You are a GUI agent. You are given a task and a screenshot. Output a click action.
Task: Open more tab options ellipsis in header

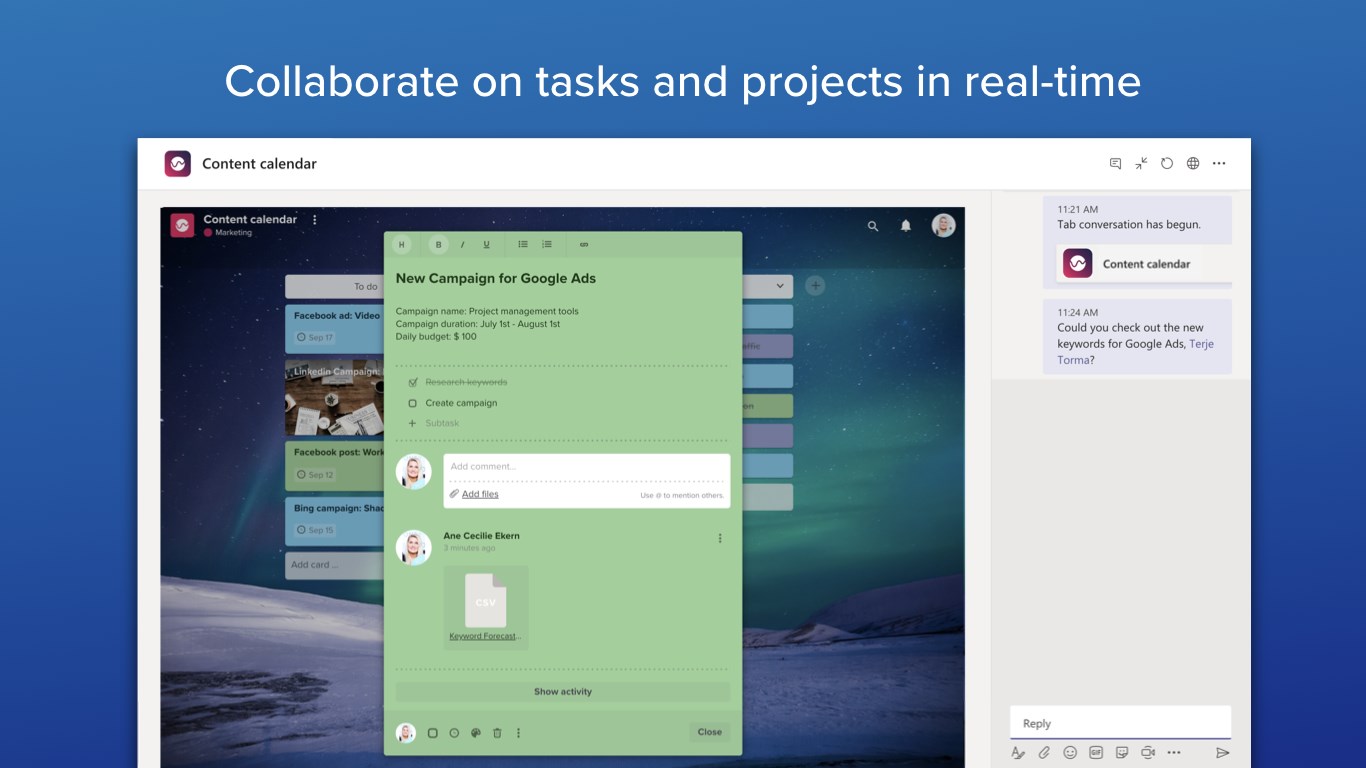[x=1219, y=163]
